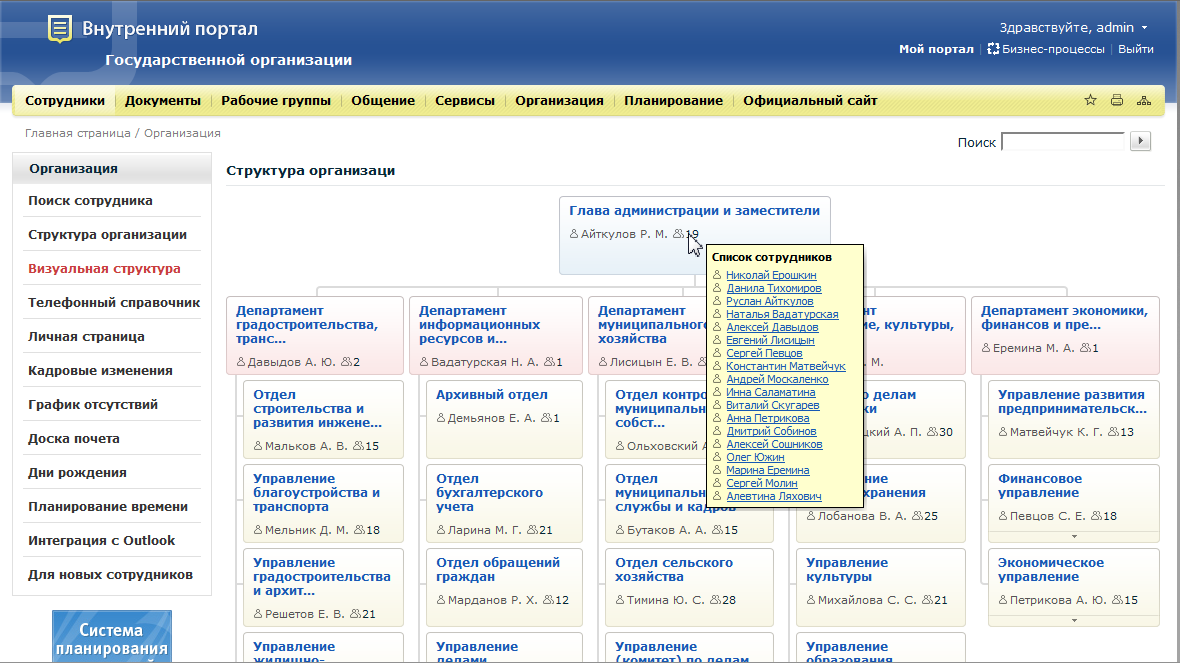1180x663 pixels.
Task: Click the person icon beside Давыдов А. Ю.
Action: [x=241, y=362]
